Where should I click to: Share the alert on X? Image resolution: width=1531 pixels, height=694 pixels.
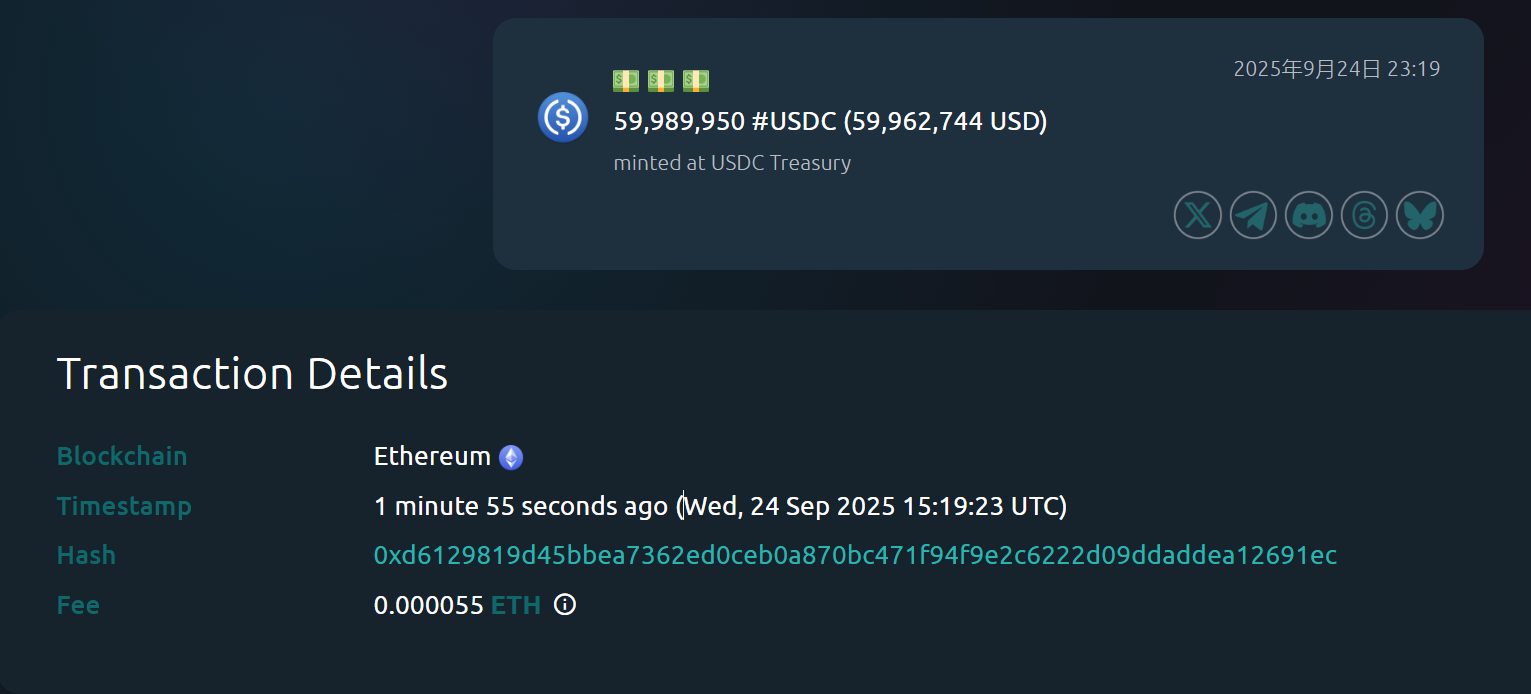coord(1197,215)
